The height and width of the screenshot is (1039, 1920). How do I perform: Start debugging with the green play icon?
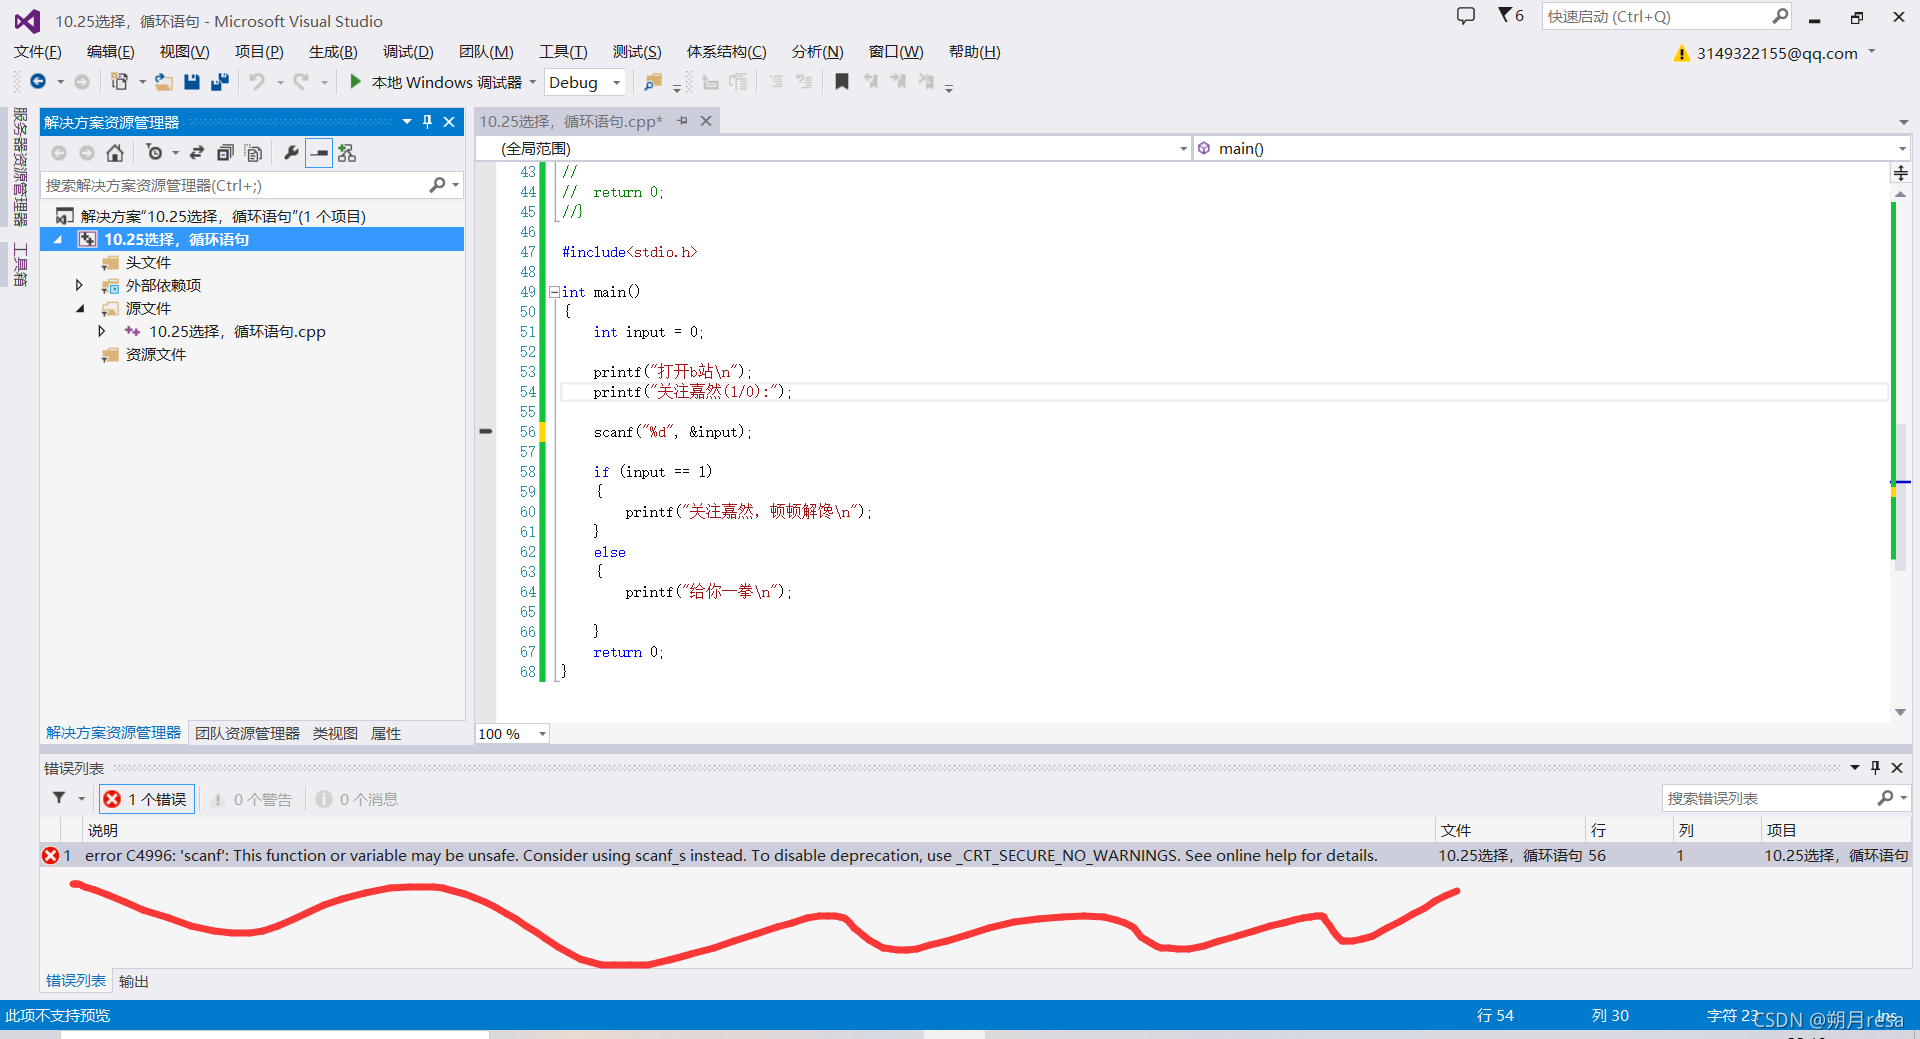[x=355, y=82]
